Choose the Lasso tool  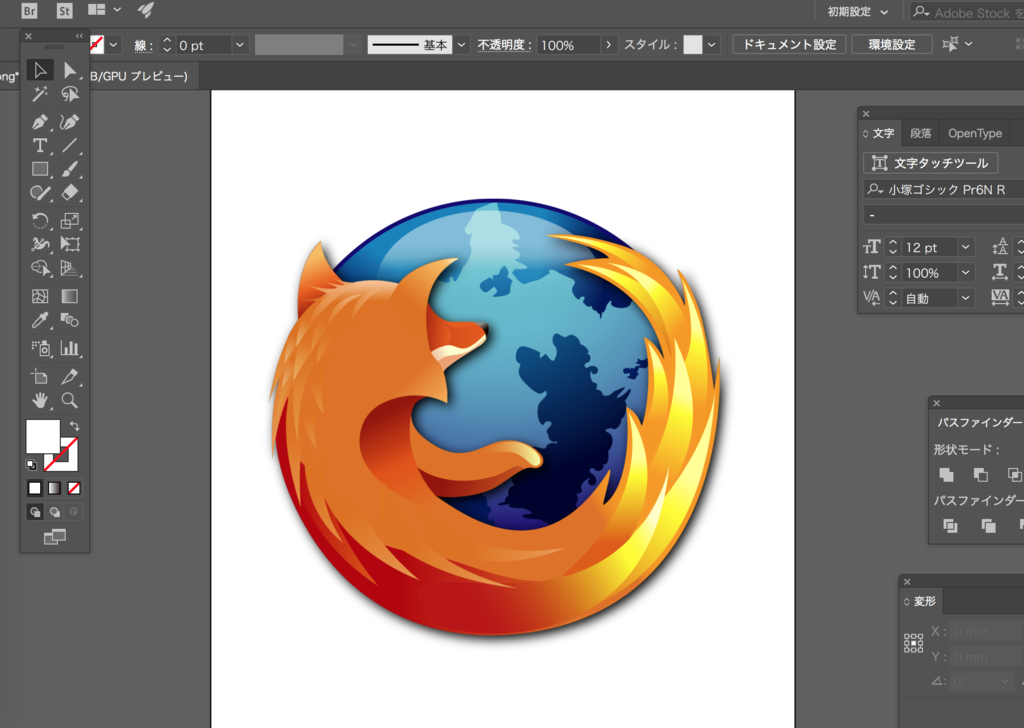[70, 95]
